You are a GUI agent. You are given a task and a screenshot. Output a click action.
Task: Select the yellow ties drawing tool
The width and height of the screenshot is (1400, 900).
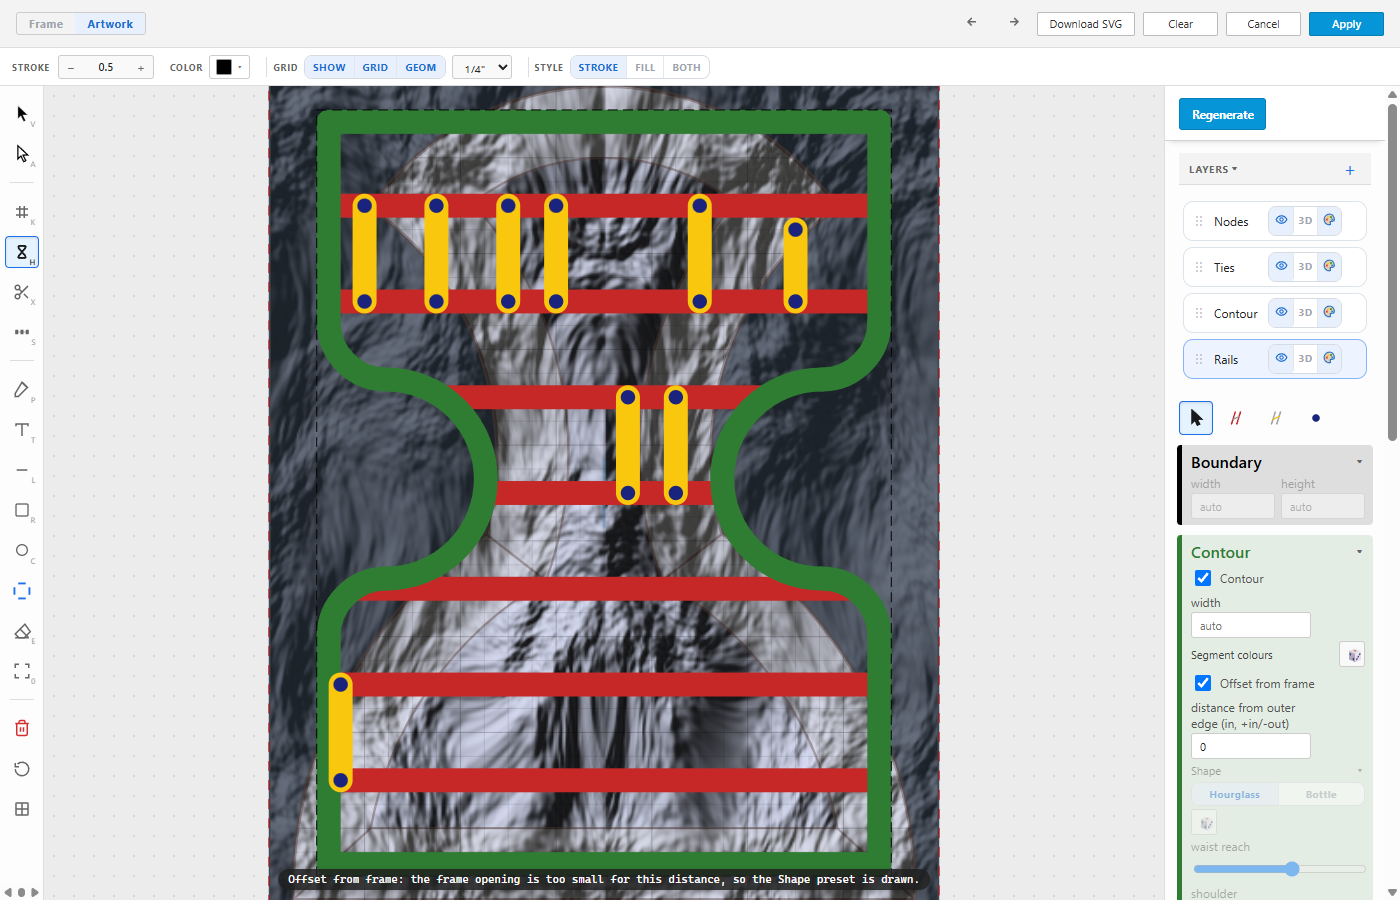1276,418
